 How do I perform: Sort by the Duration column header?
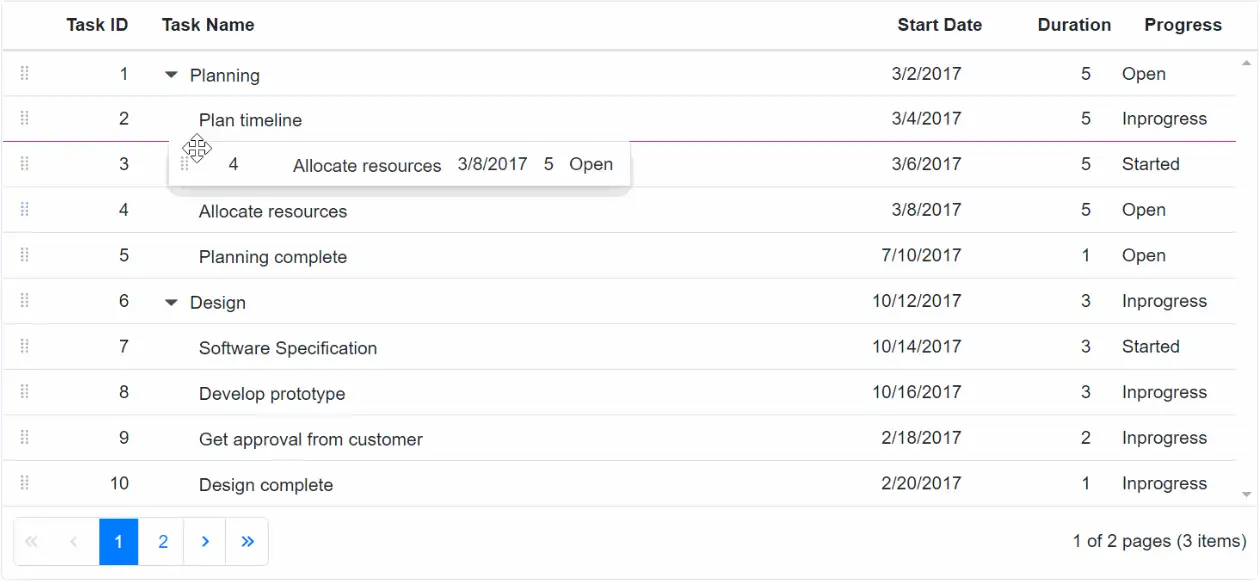point(1074,24)
